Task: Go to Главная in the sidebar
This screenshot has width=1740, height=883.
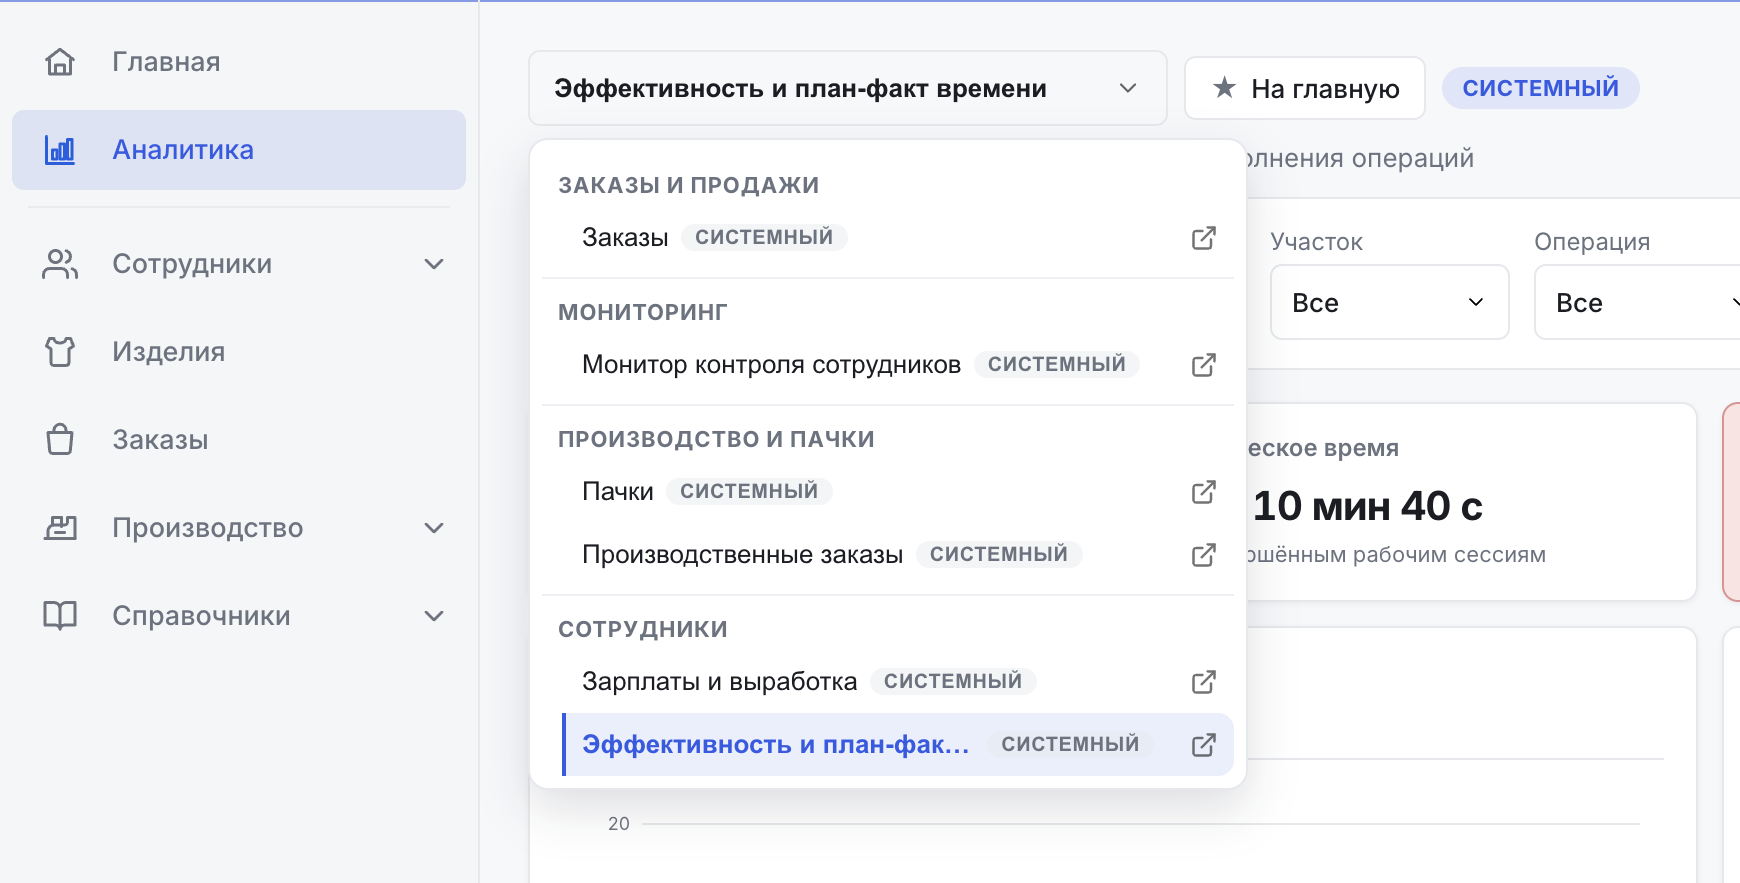Action: pyautogui.click(x=239, y=62)
